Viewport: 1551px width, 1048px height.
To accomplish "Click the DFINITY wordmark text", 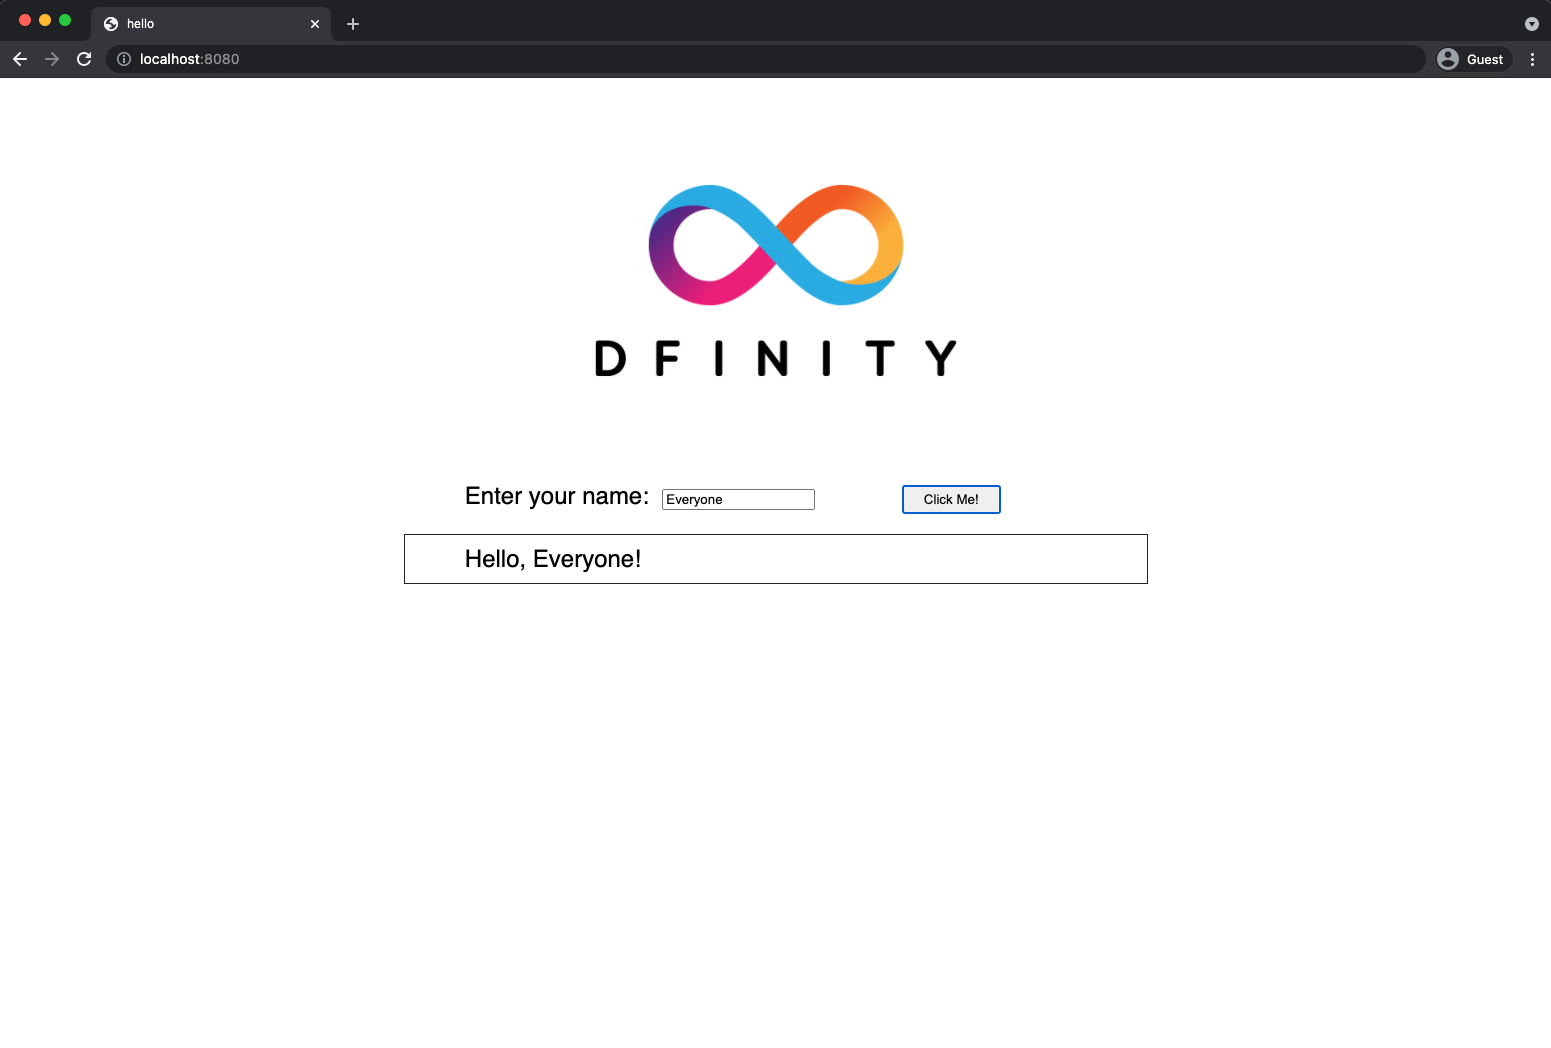I will tap(775, 358).
